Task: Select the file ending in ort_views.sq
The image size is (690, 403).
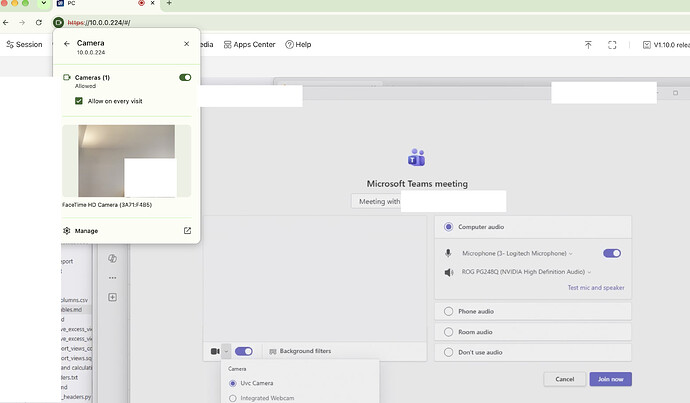Action: point(77,358)
